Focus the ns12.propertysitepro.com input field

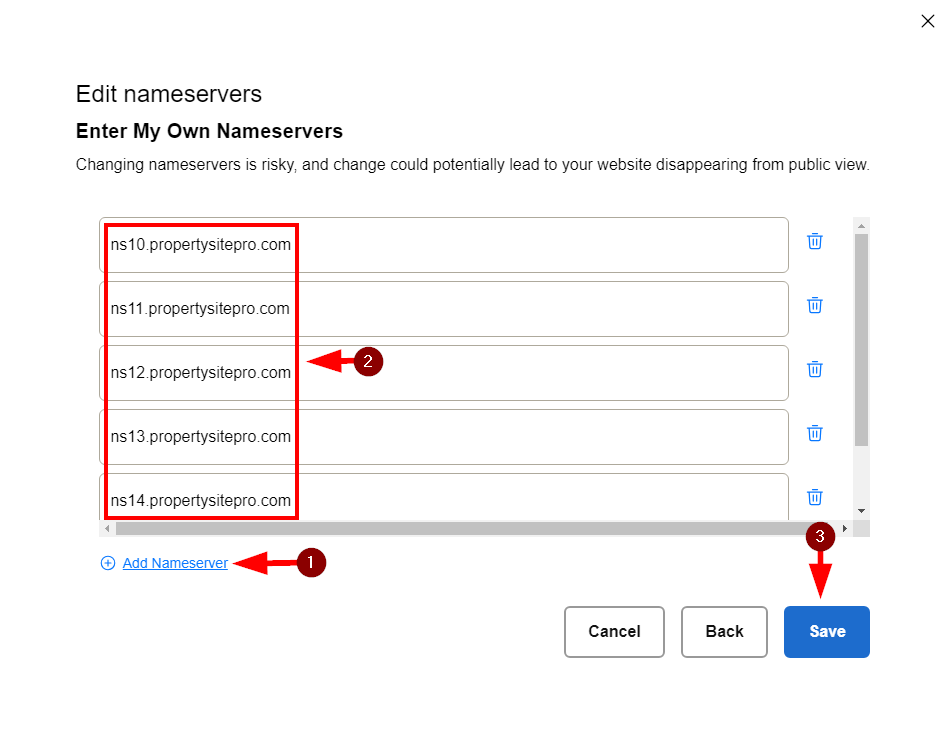tap(443, 373)
